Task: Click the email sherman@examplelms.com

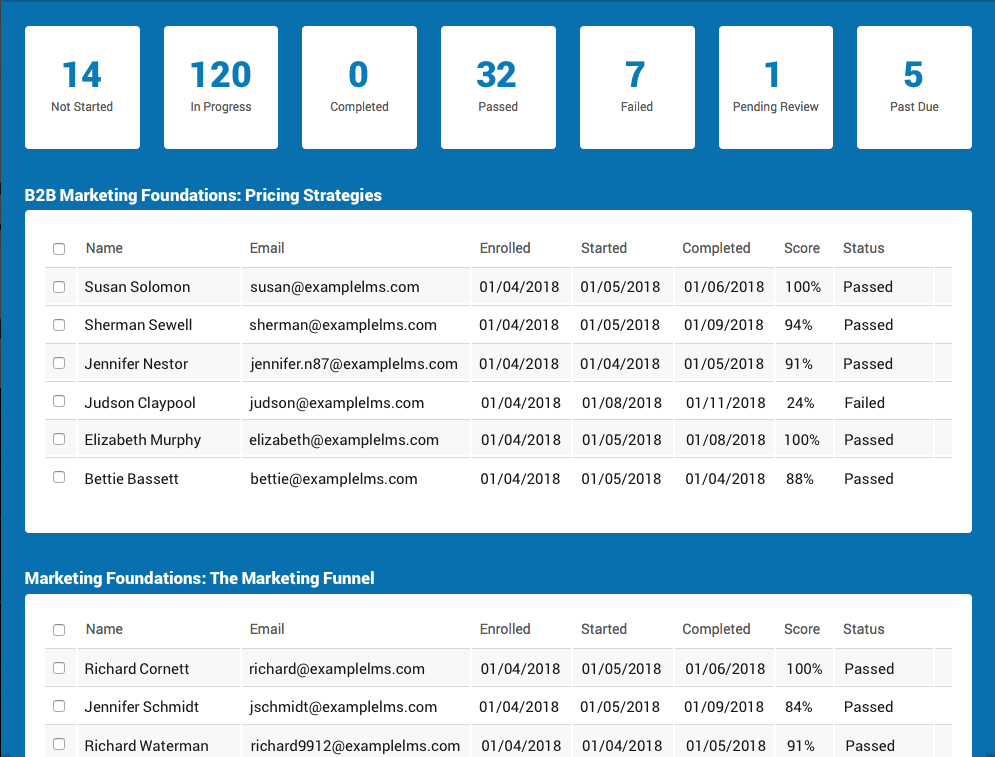Action: [343, 325]
